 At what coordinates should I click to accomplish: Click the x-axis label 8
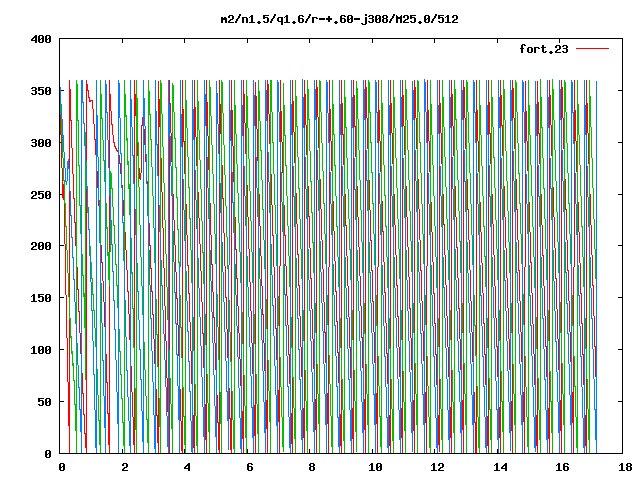pyautogui.click(x=312, y=467)
